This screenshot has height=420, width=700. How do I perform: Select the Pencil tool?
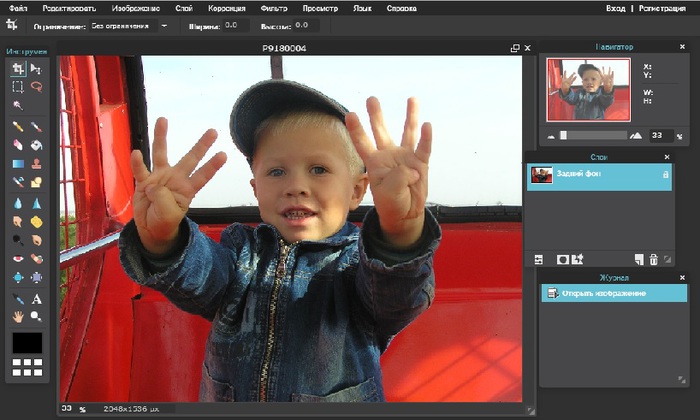tap(18, 127)
